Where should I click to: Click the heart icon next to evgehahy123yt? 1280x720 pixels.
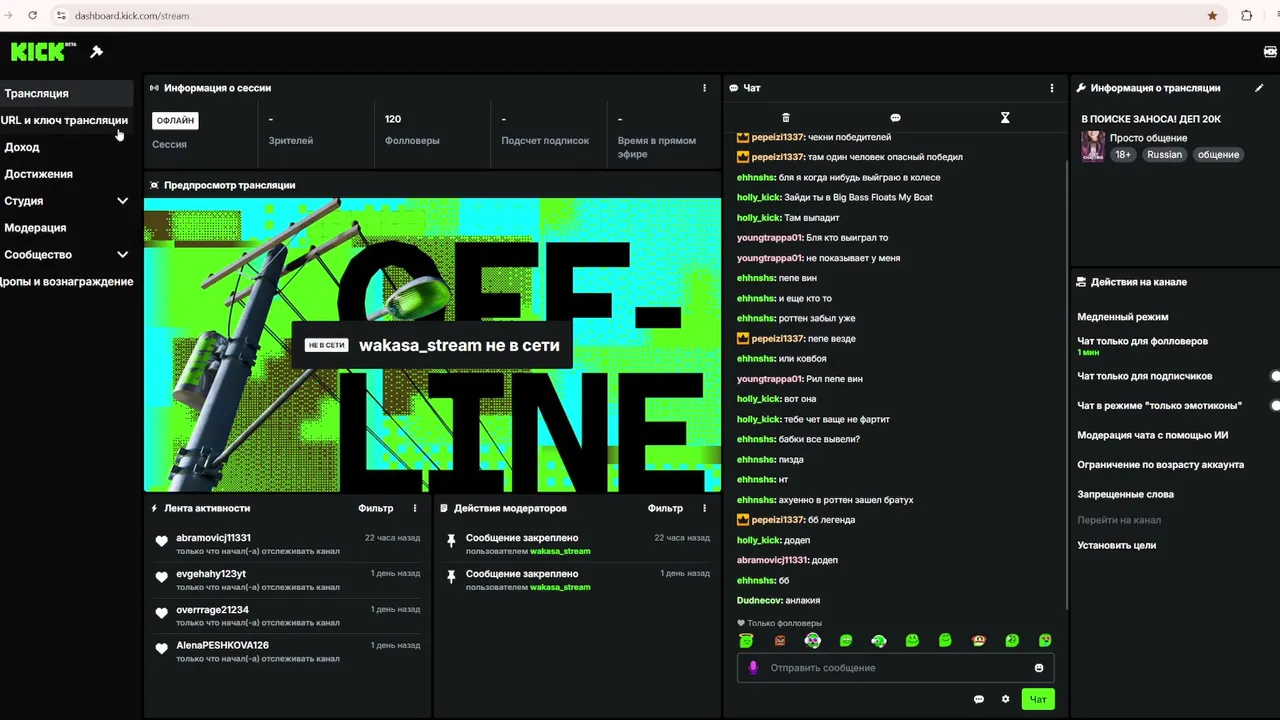161,577
